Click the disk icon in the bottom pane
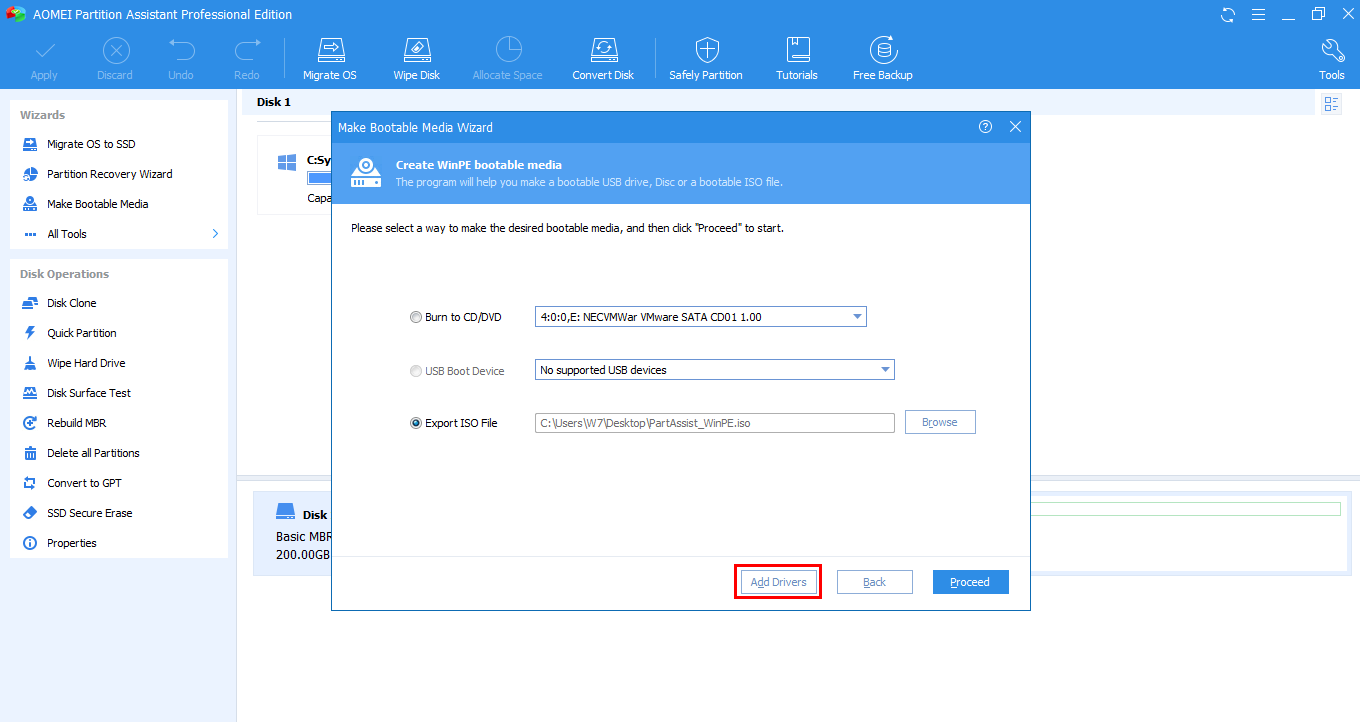This screenshot has height=722, width=1360. (285, 512)
